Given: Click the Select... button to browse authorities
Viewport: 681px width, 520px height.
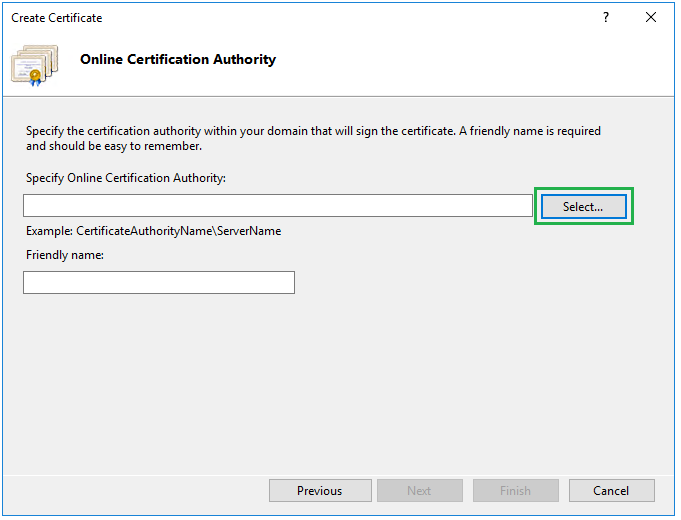Looking at the screenshot, I should coord(583,206).
